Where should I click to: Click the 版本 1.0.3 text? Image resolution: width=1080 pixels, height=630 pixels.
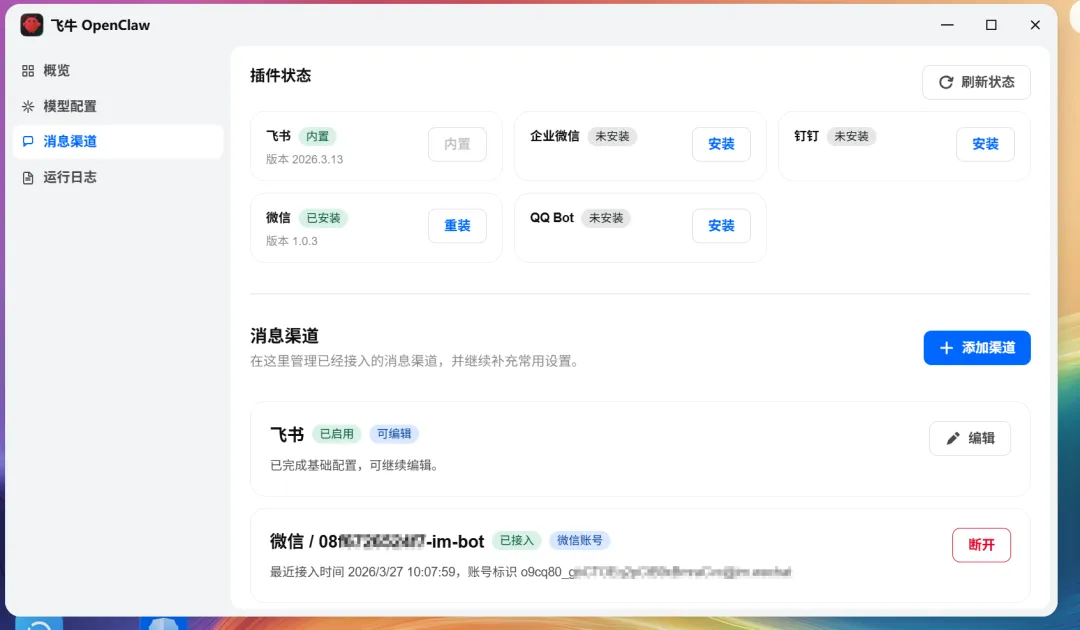pyautogui.click(x=292, y=241)
